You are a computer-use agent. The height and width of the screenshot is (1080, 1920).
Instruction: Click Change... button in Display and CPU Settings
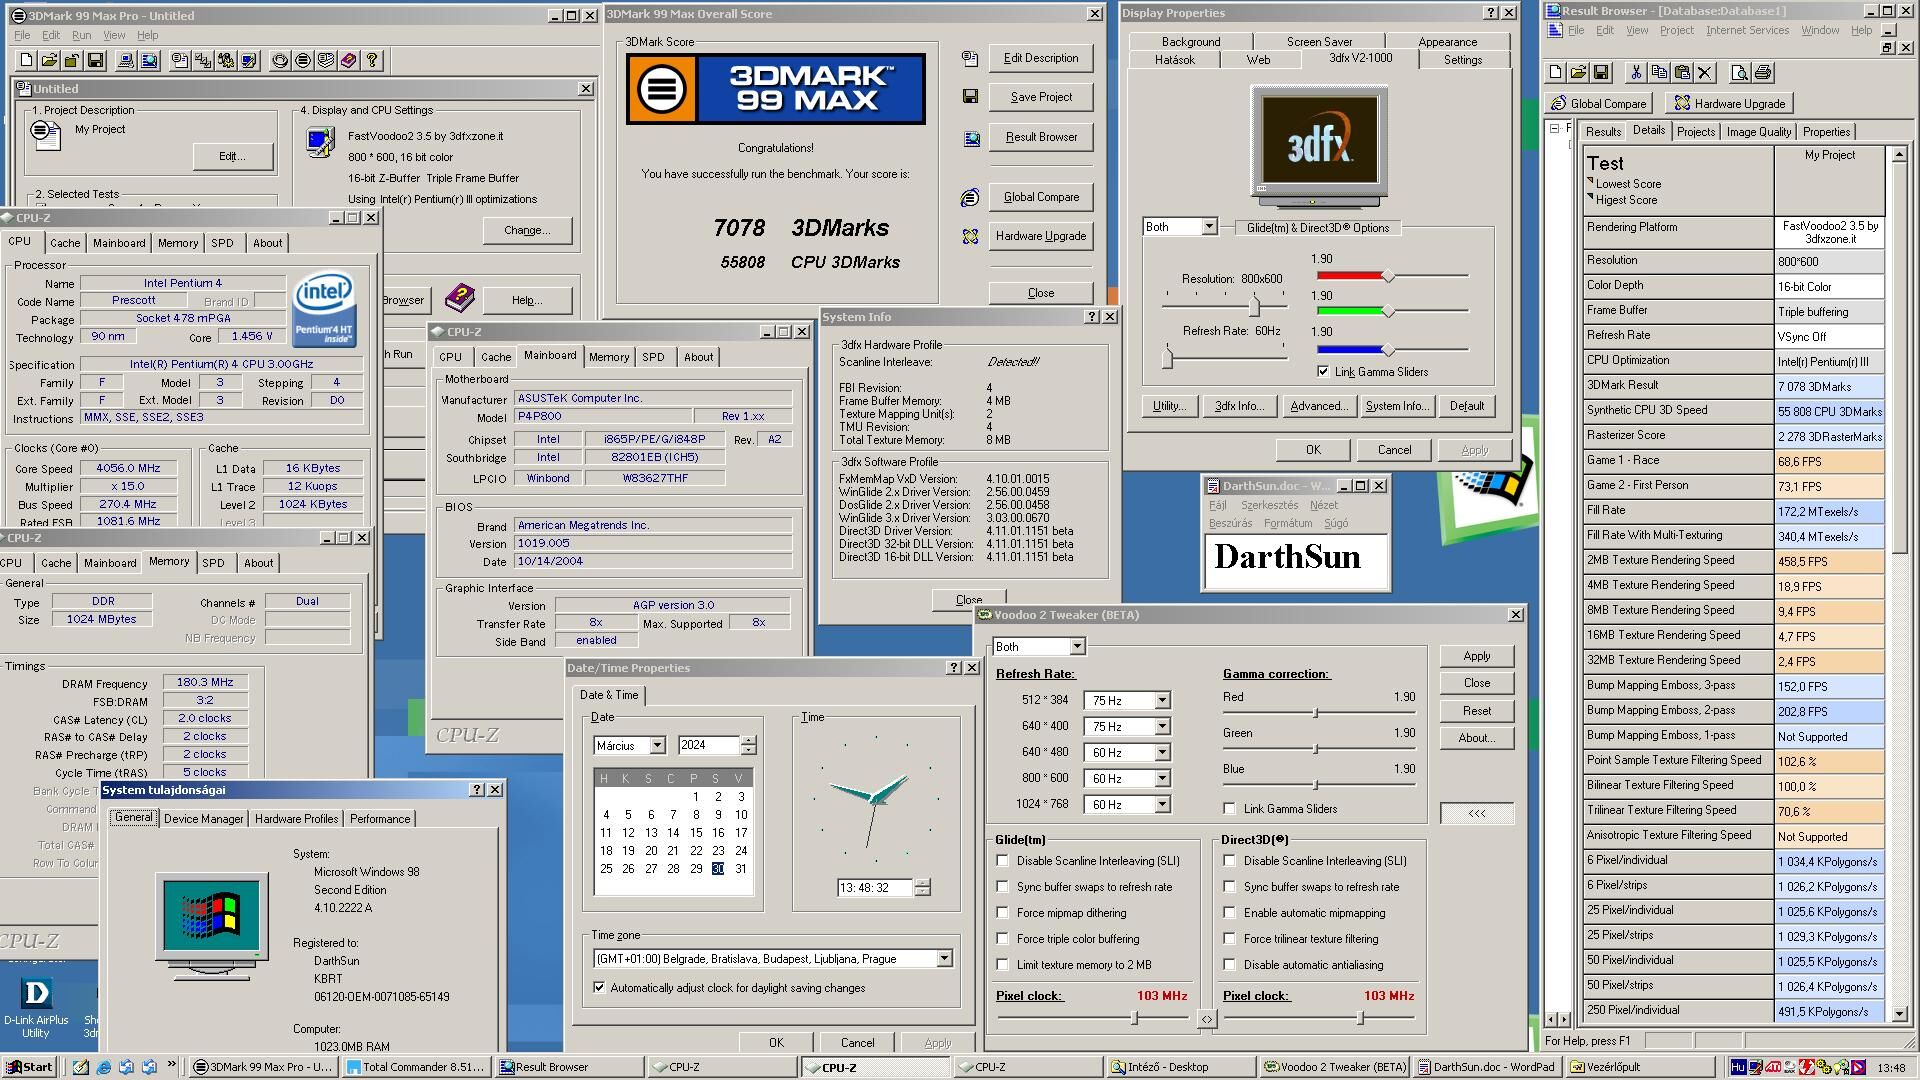527,230
